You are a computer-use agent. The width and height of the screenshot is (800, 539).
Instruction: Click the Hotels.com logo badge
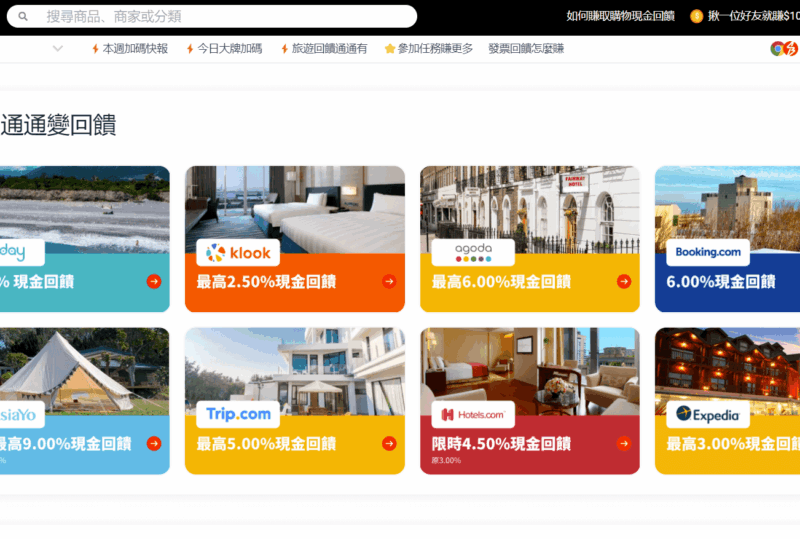pyautogui.click(x=473, y=414)
